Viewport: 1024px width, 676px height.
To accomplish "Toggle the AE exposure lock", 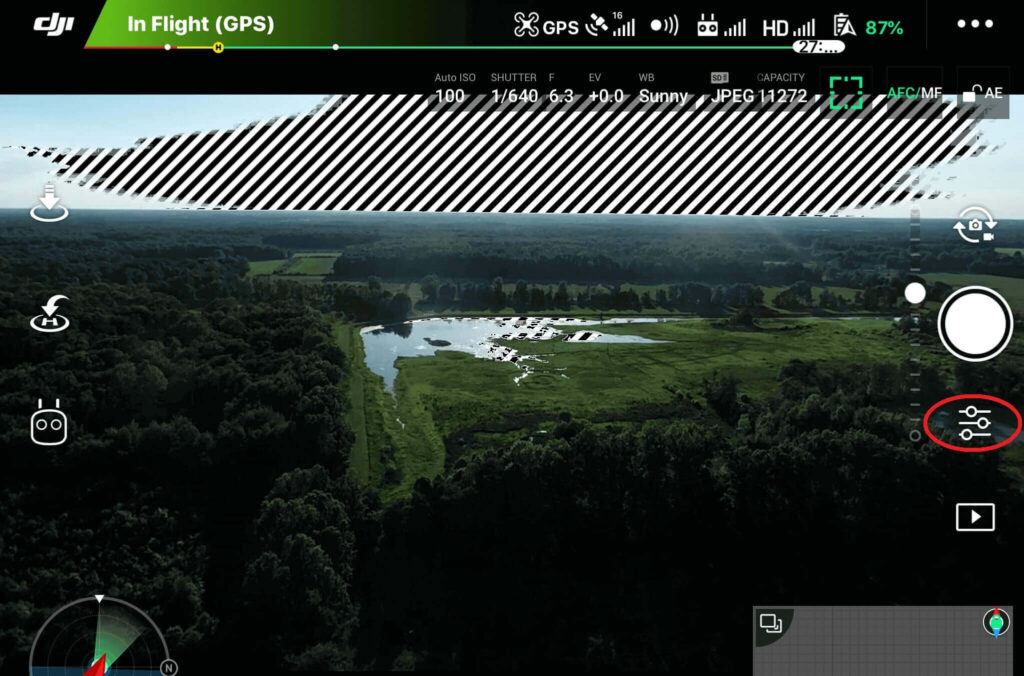I will pos(984,93).
